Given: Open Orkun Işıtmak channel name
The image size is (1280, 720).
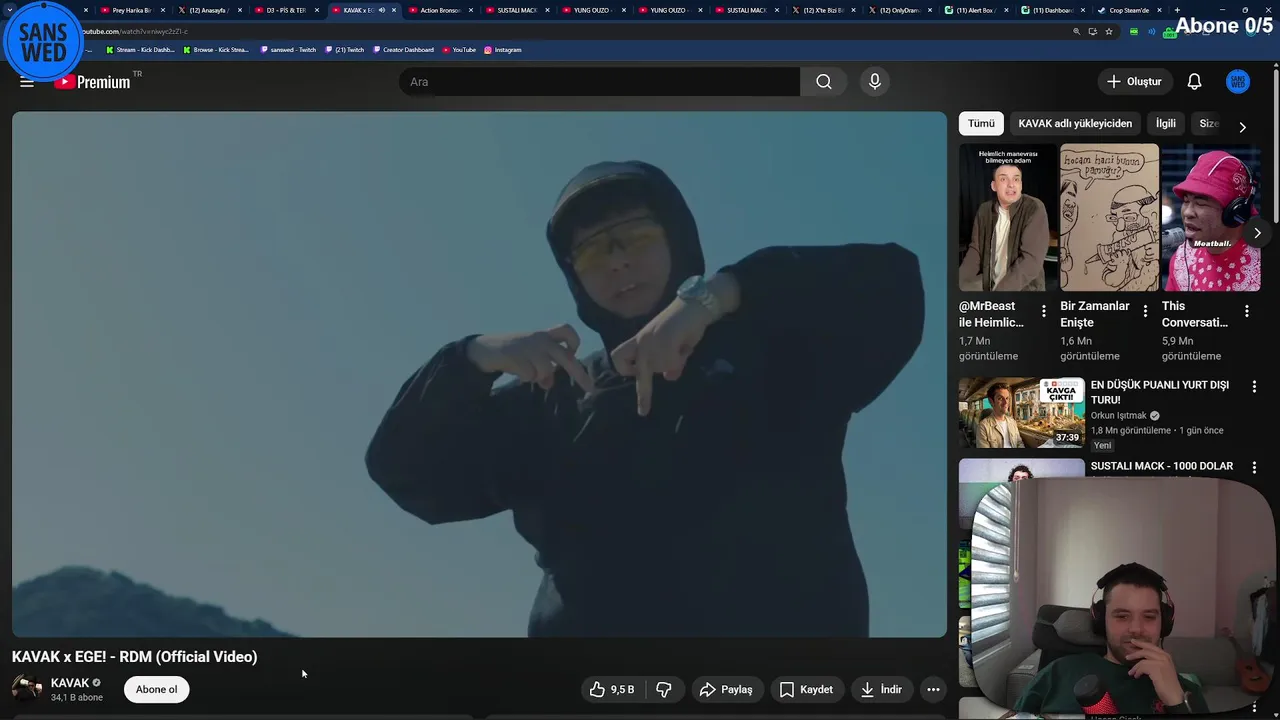Looking at the screenshot, I should [x=1119, y=415].
